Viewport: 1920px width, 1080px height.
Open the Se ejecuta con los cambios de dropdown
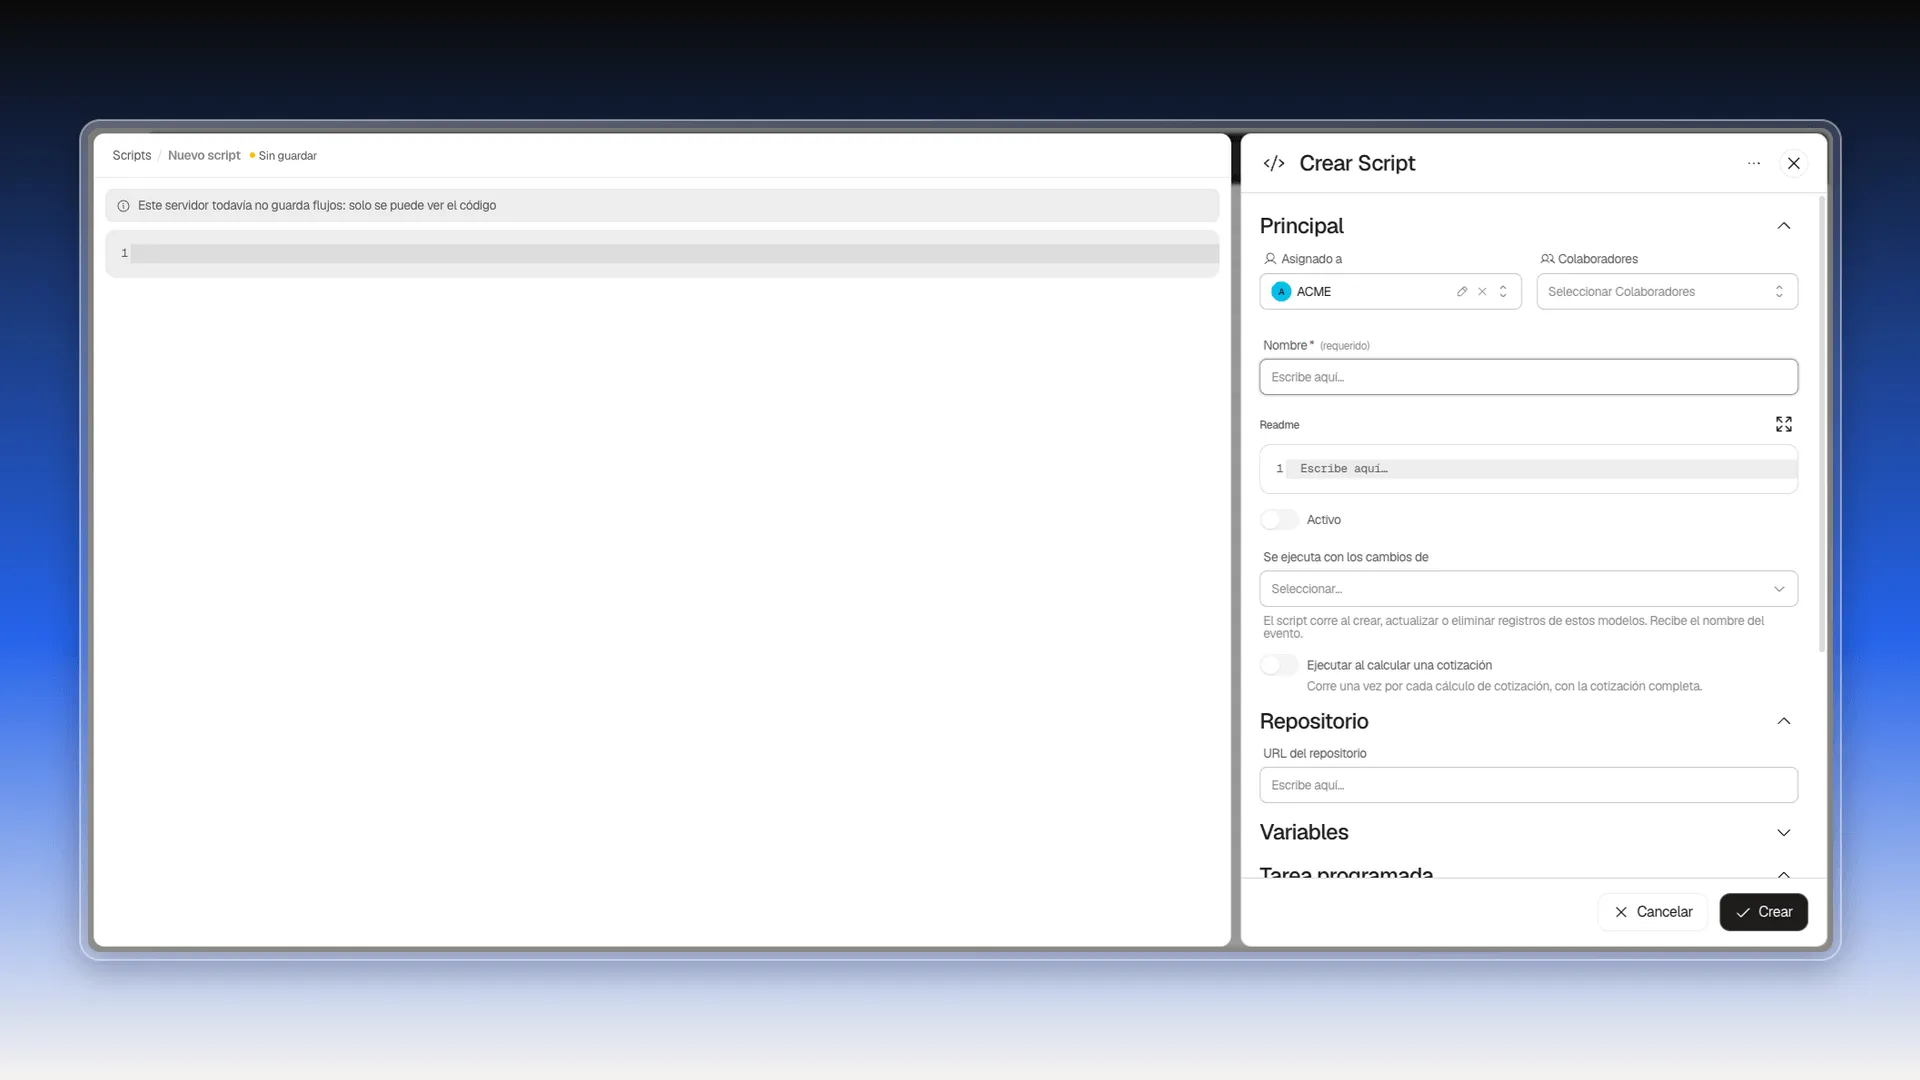1528,589
